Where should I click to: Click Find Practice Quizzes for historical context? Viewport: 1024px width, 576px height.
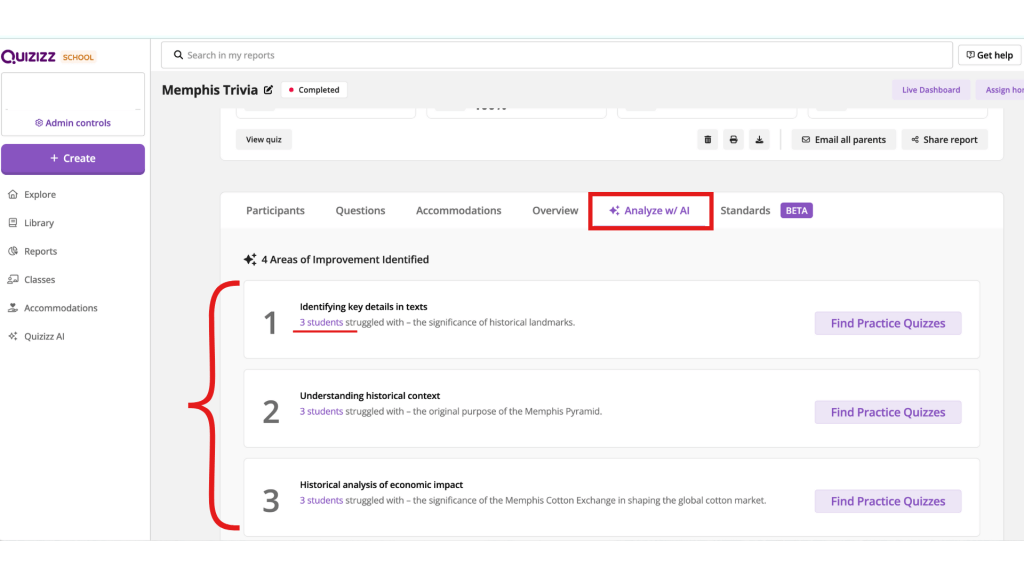(x=888, y=412)
